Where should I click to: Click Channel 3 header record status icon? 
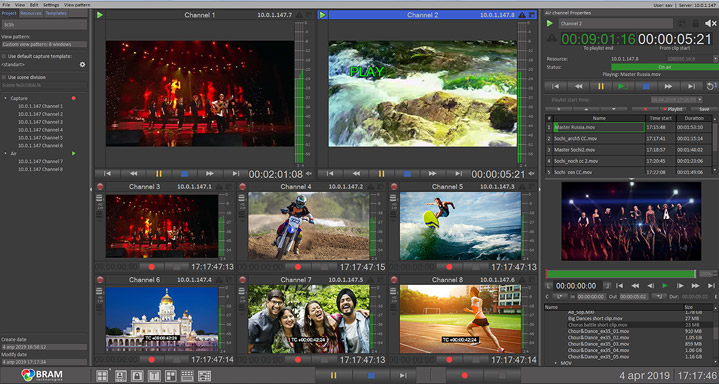[x=100, y=187]
